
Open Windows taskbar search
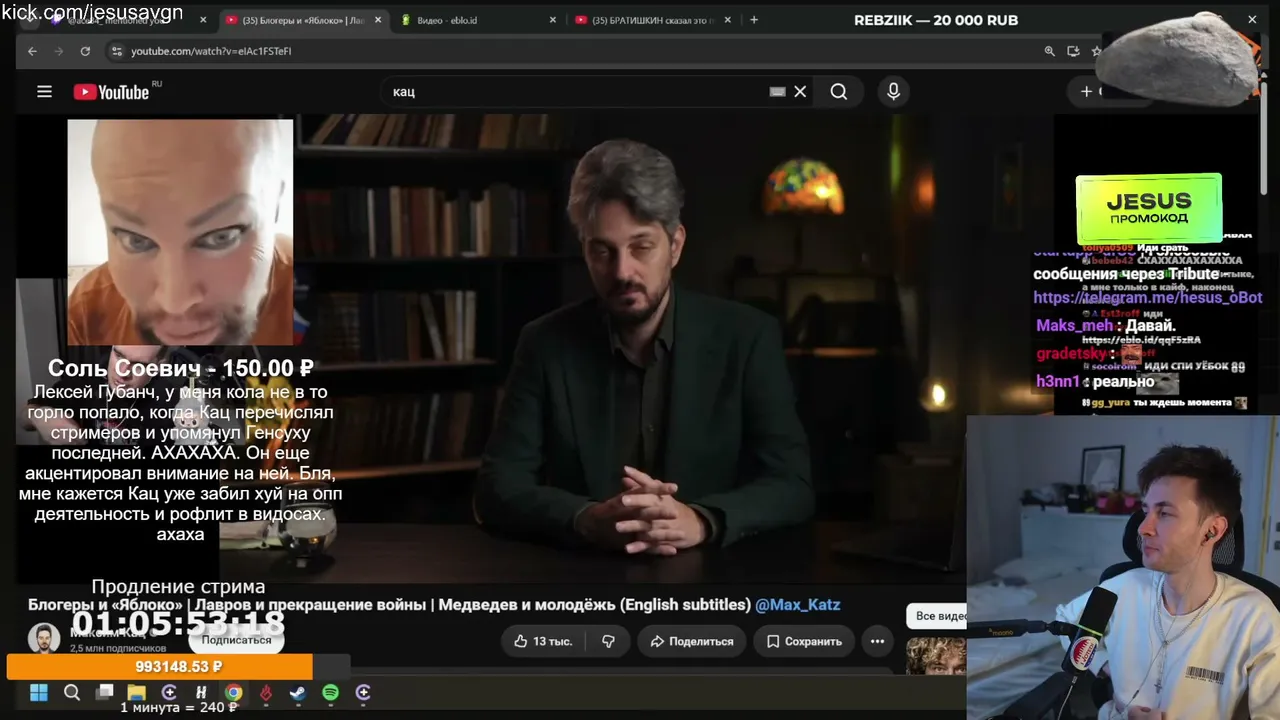[71, 692]
